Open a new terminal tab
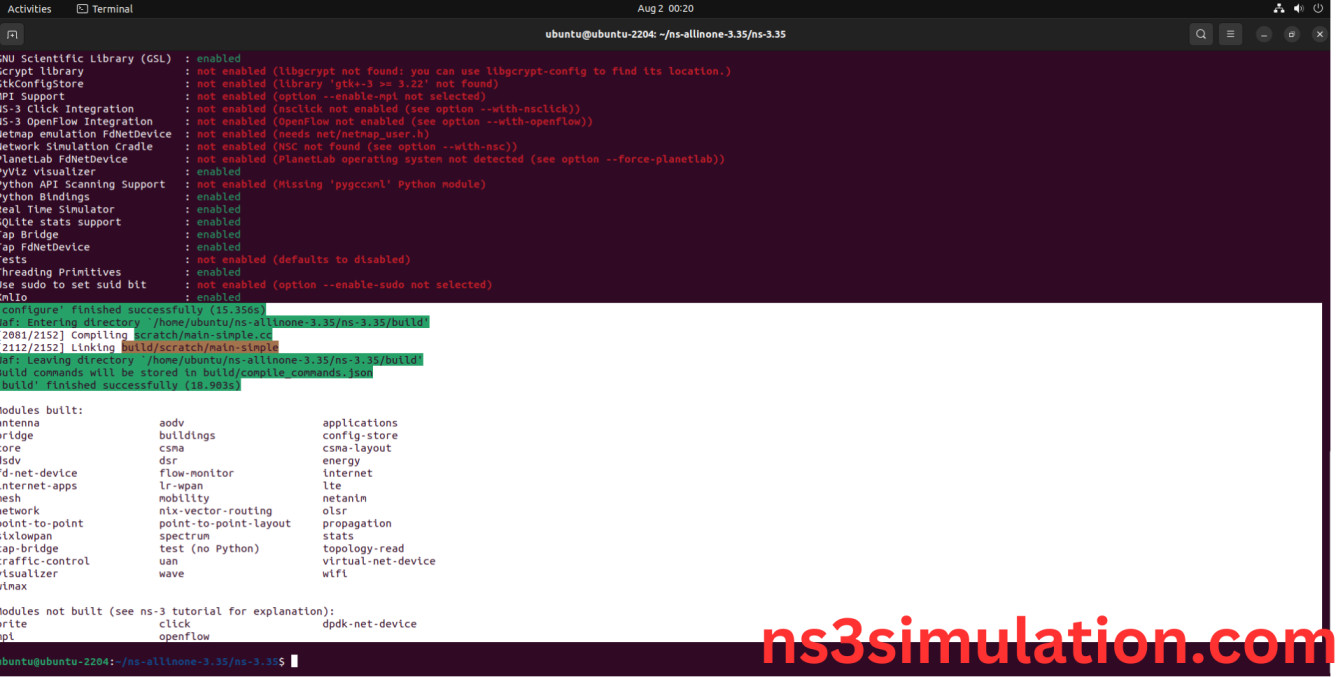The width and height of the screenshot is (1343, 677). (x=12, y=34)
